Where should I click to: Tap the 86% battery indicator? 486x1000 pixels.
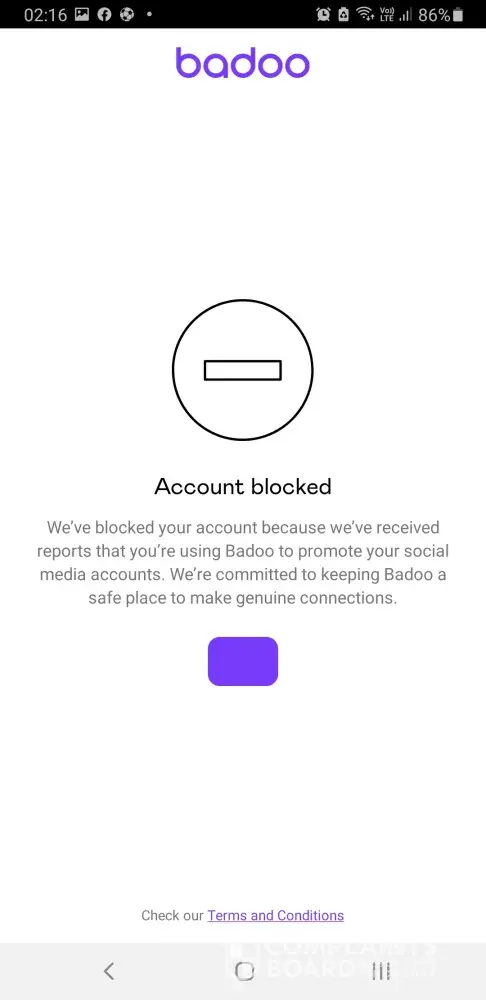(441, 15)
